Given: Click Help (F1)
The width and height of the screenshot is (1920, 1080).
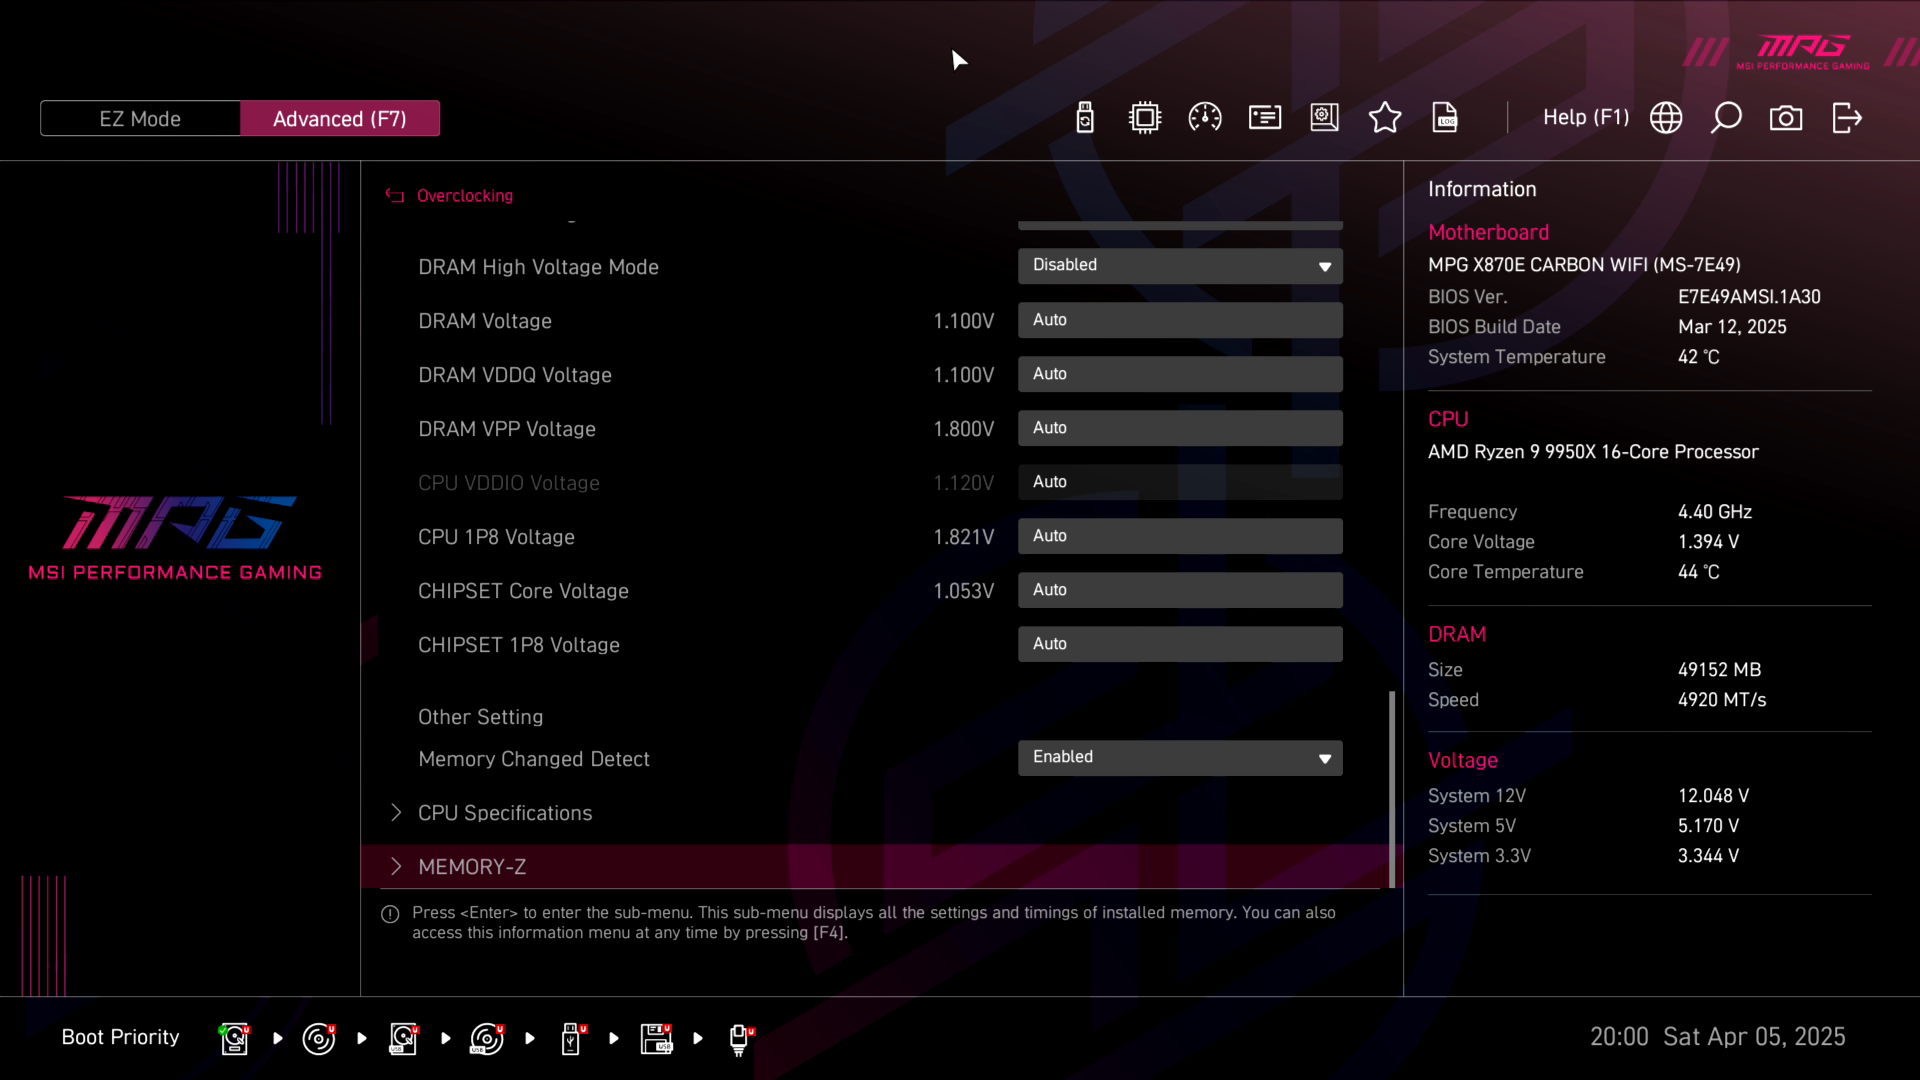Looking at the screenshot, I should [1585, 118].
